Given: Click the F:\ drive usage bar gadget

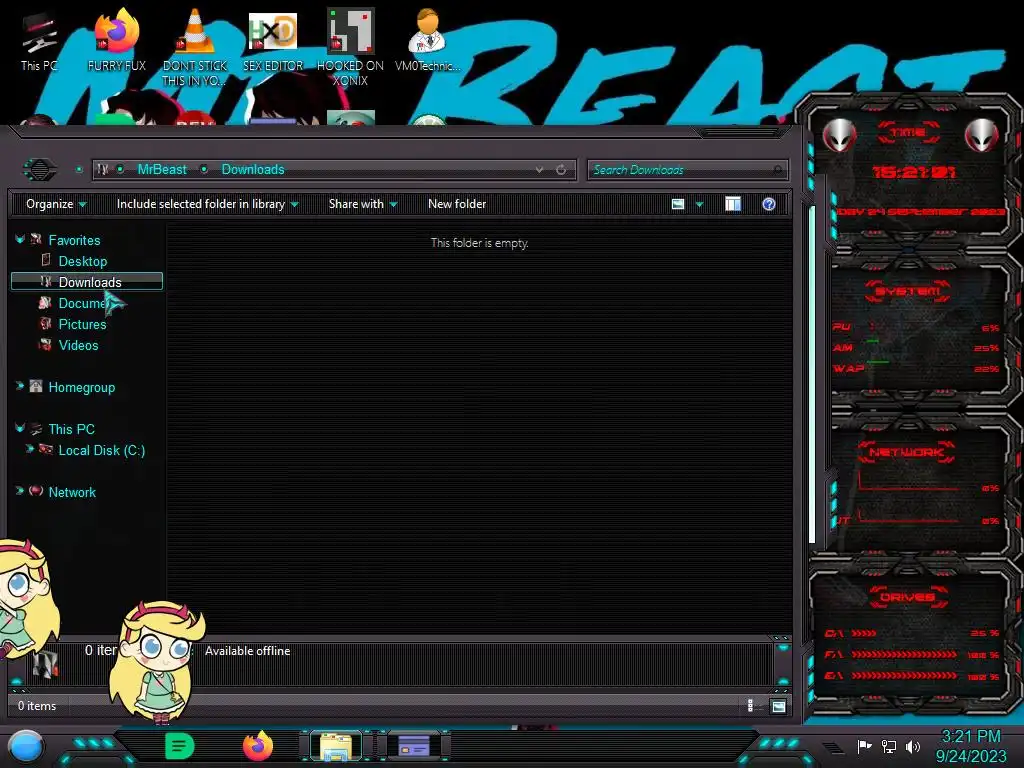Looking at the screenshot, I should tap(912, 654).
